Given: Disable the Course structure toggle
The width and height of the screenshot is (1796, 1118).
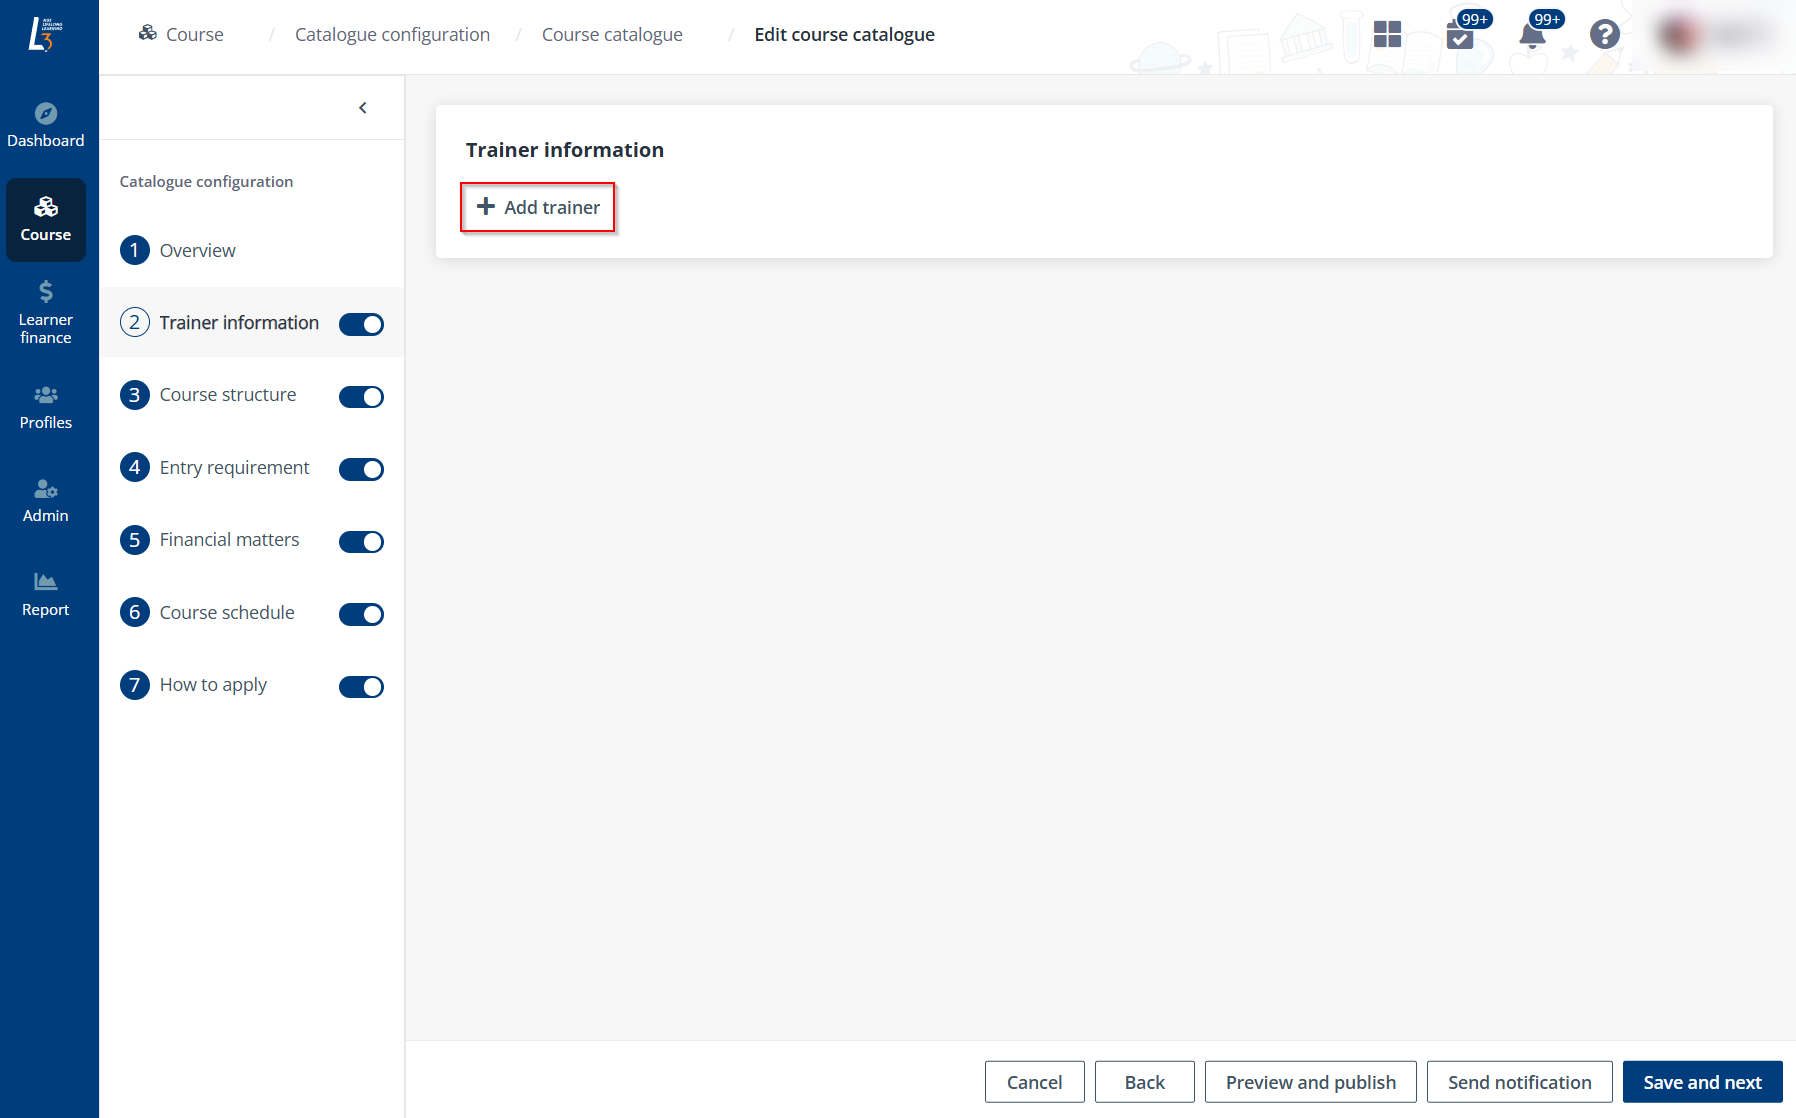Looking at the screenshot, I should click(x=361, y=396).
